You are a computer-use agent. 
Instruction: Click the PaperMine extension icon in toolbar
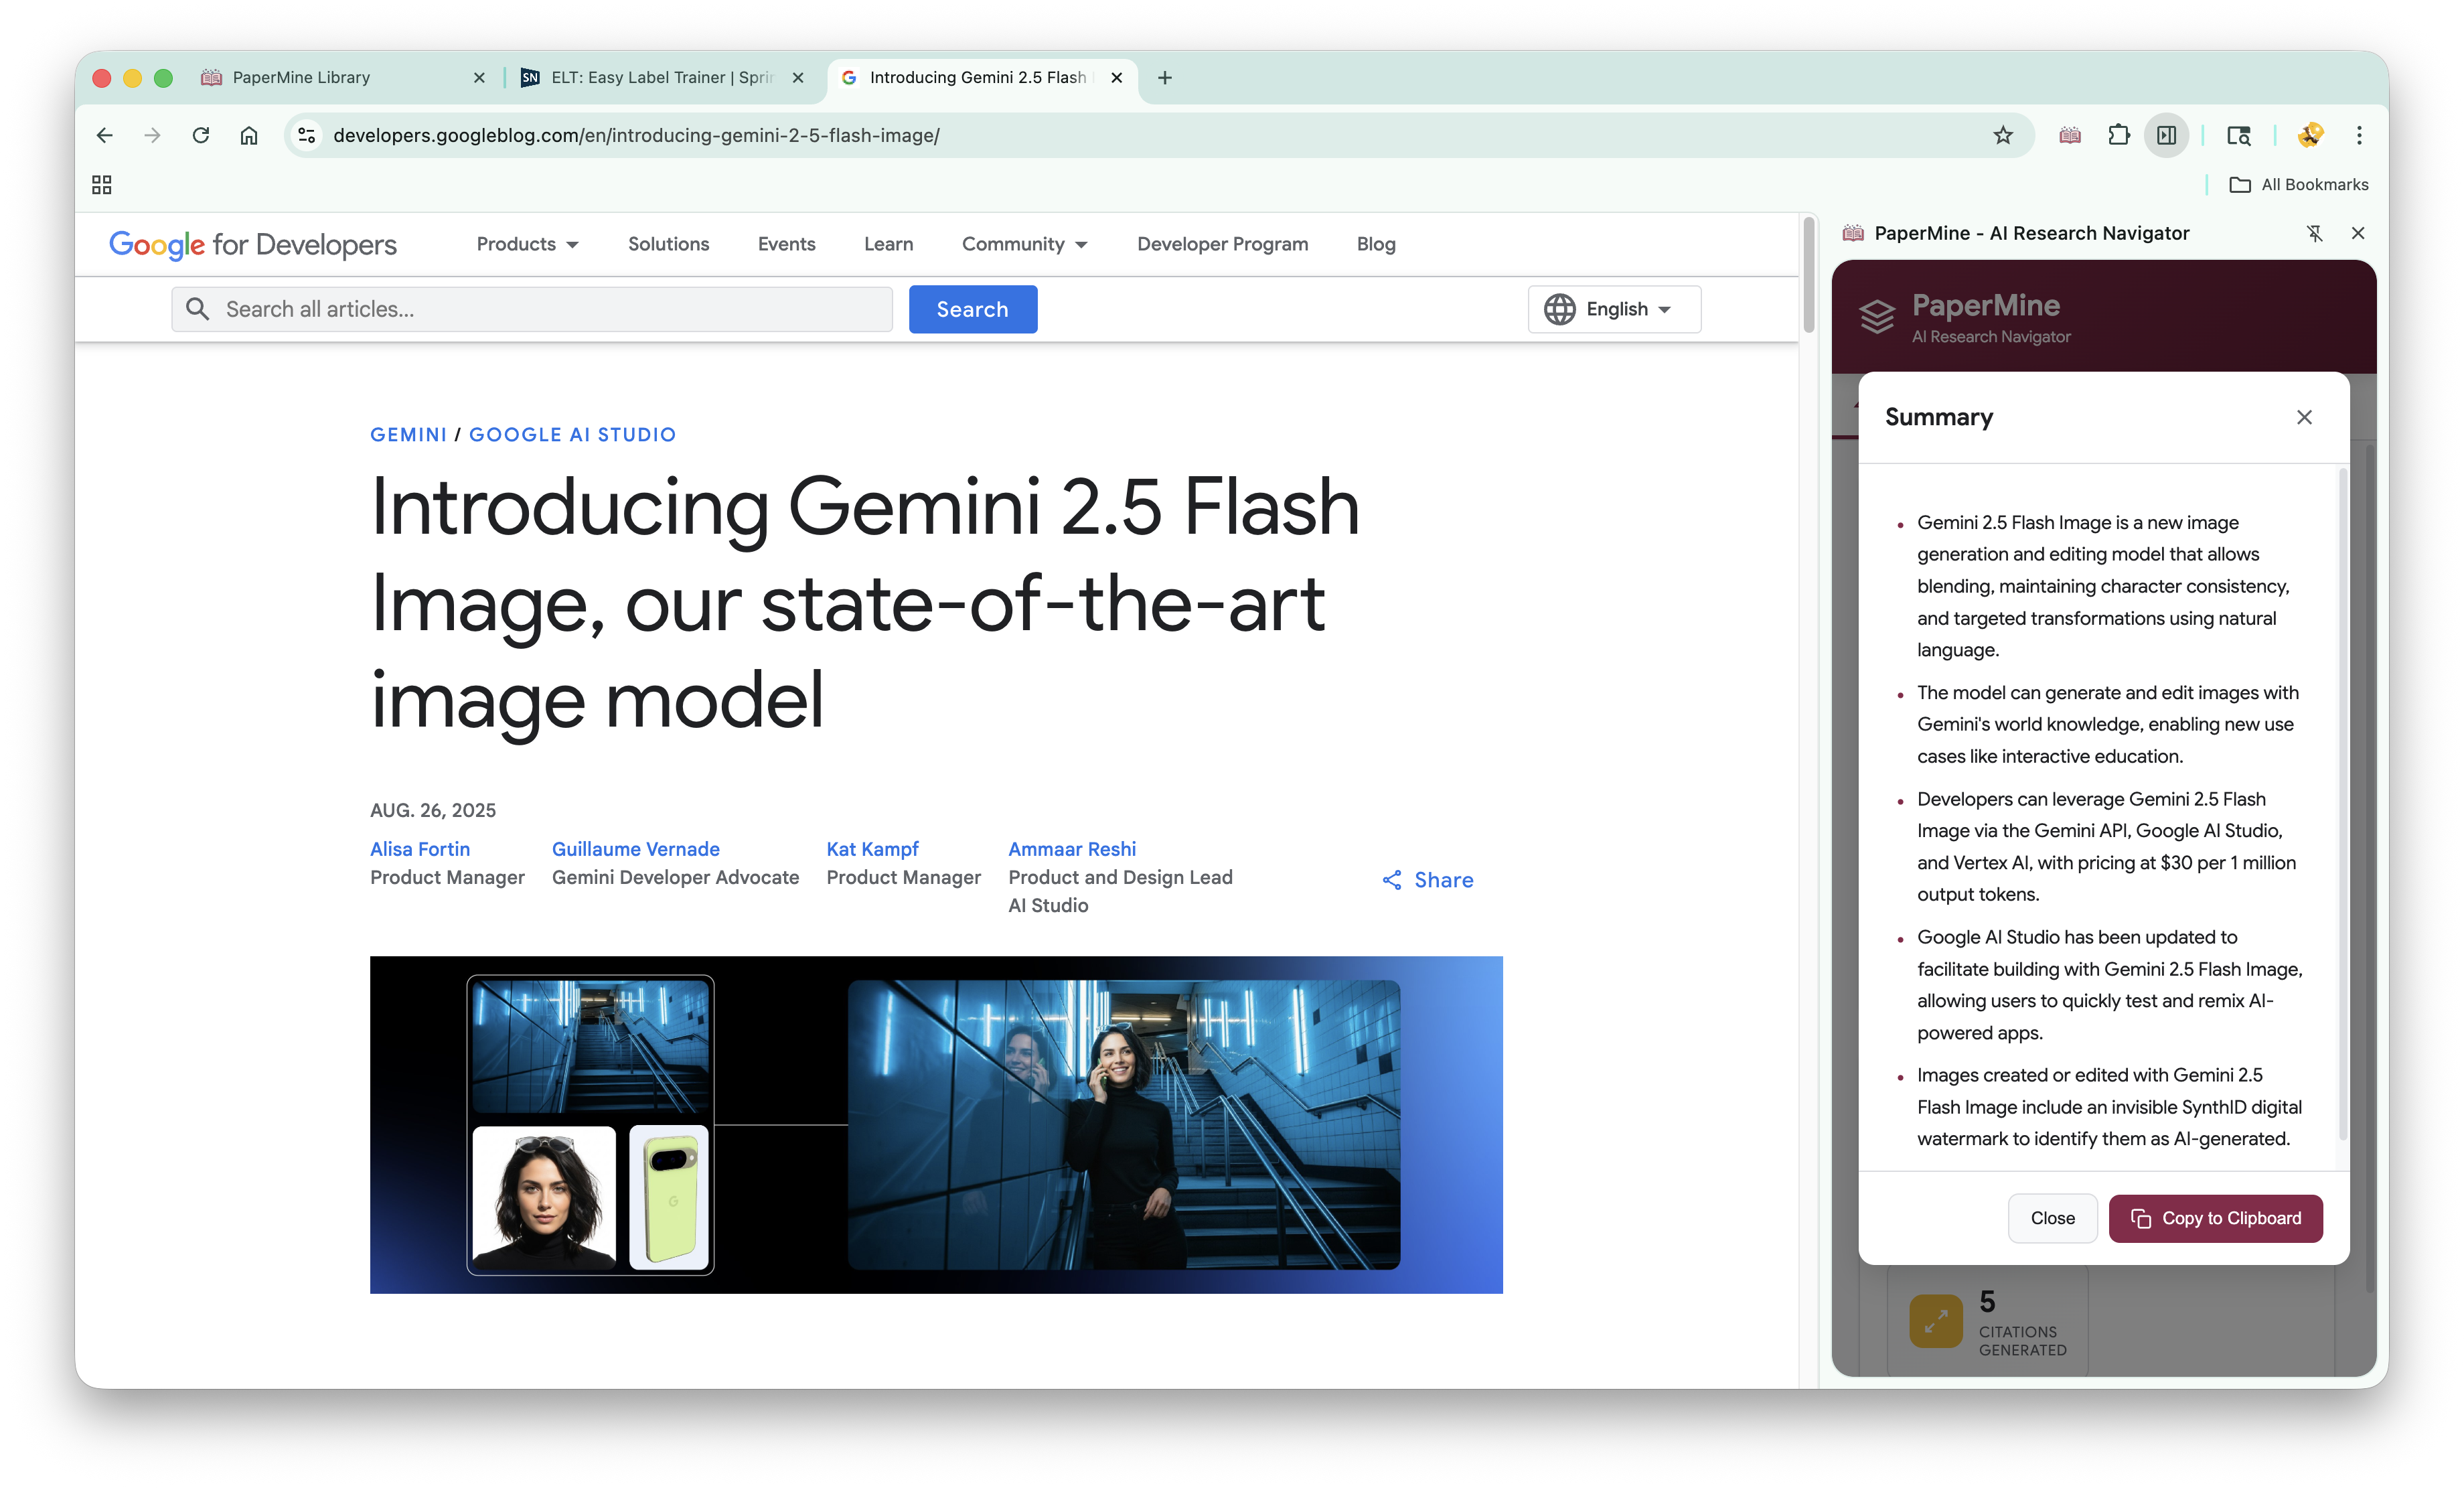click(2070, 135)
